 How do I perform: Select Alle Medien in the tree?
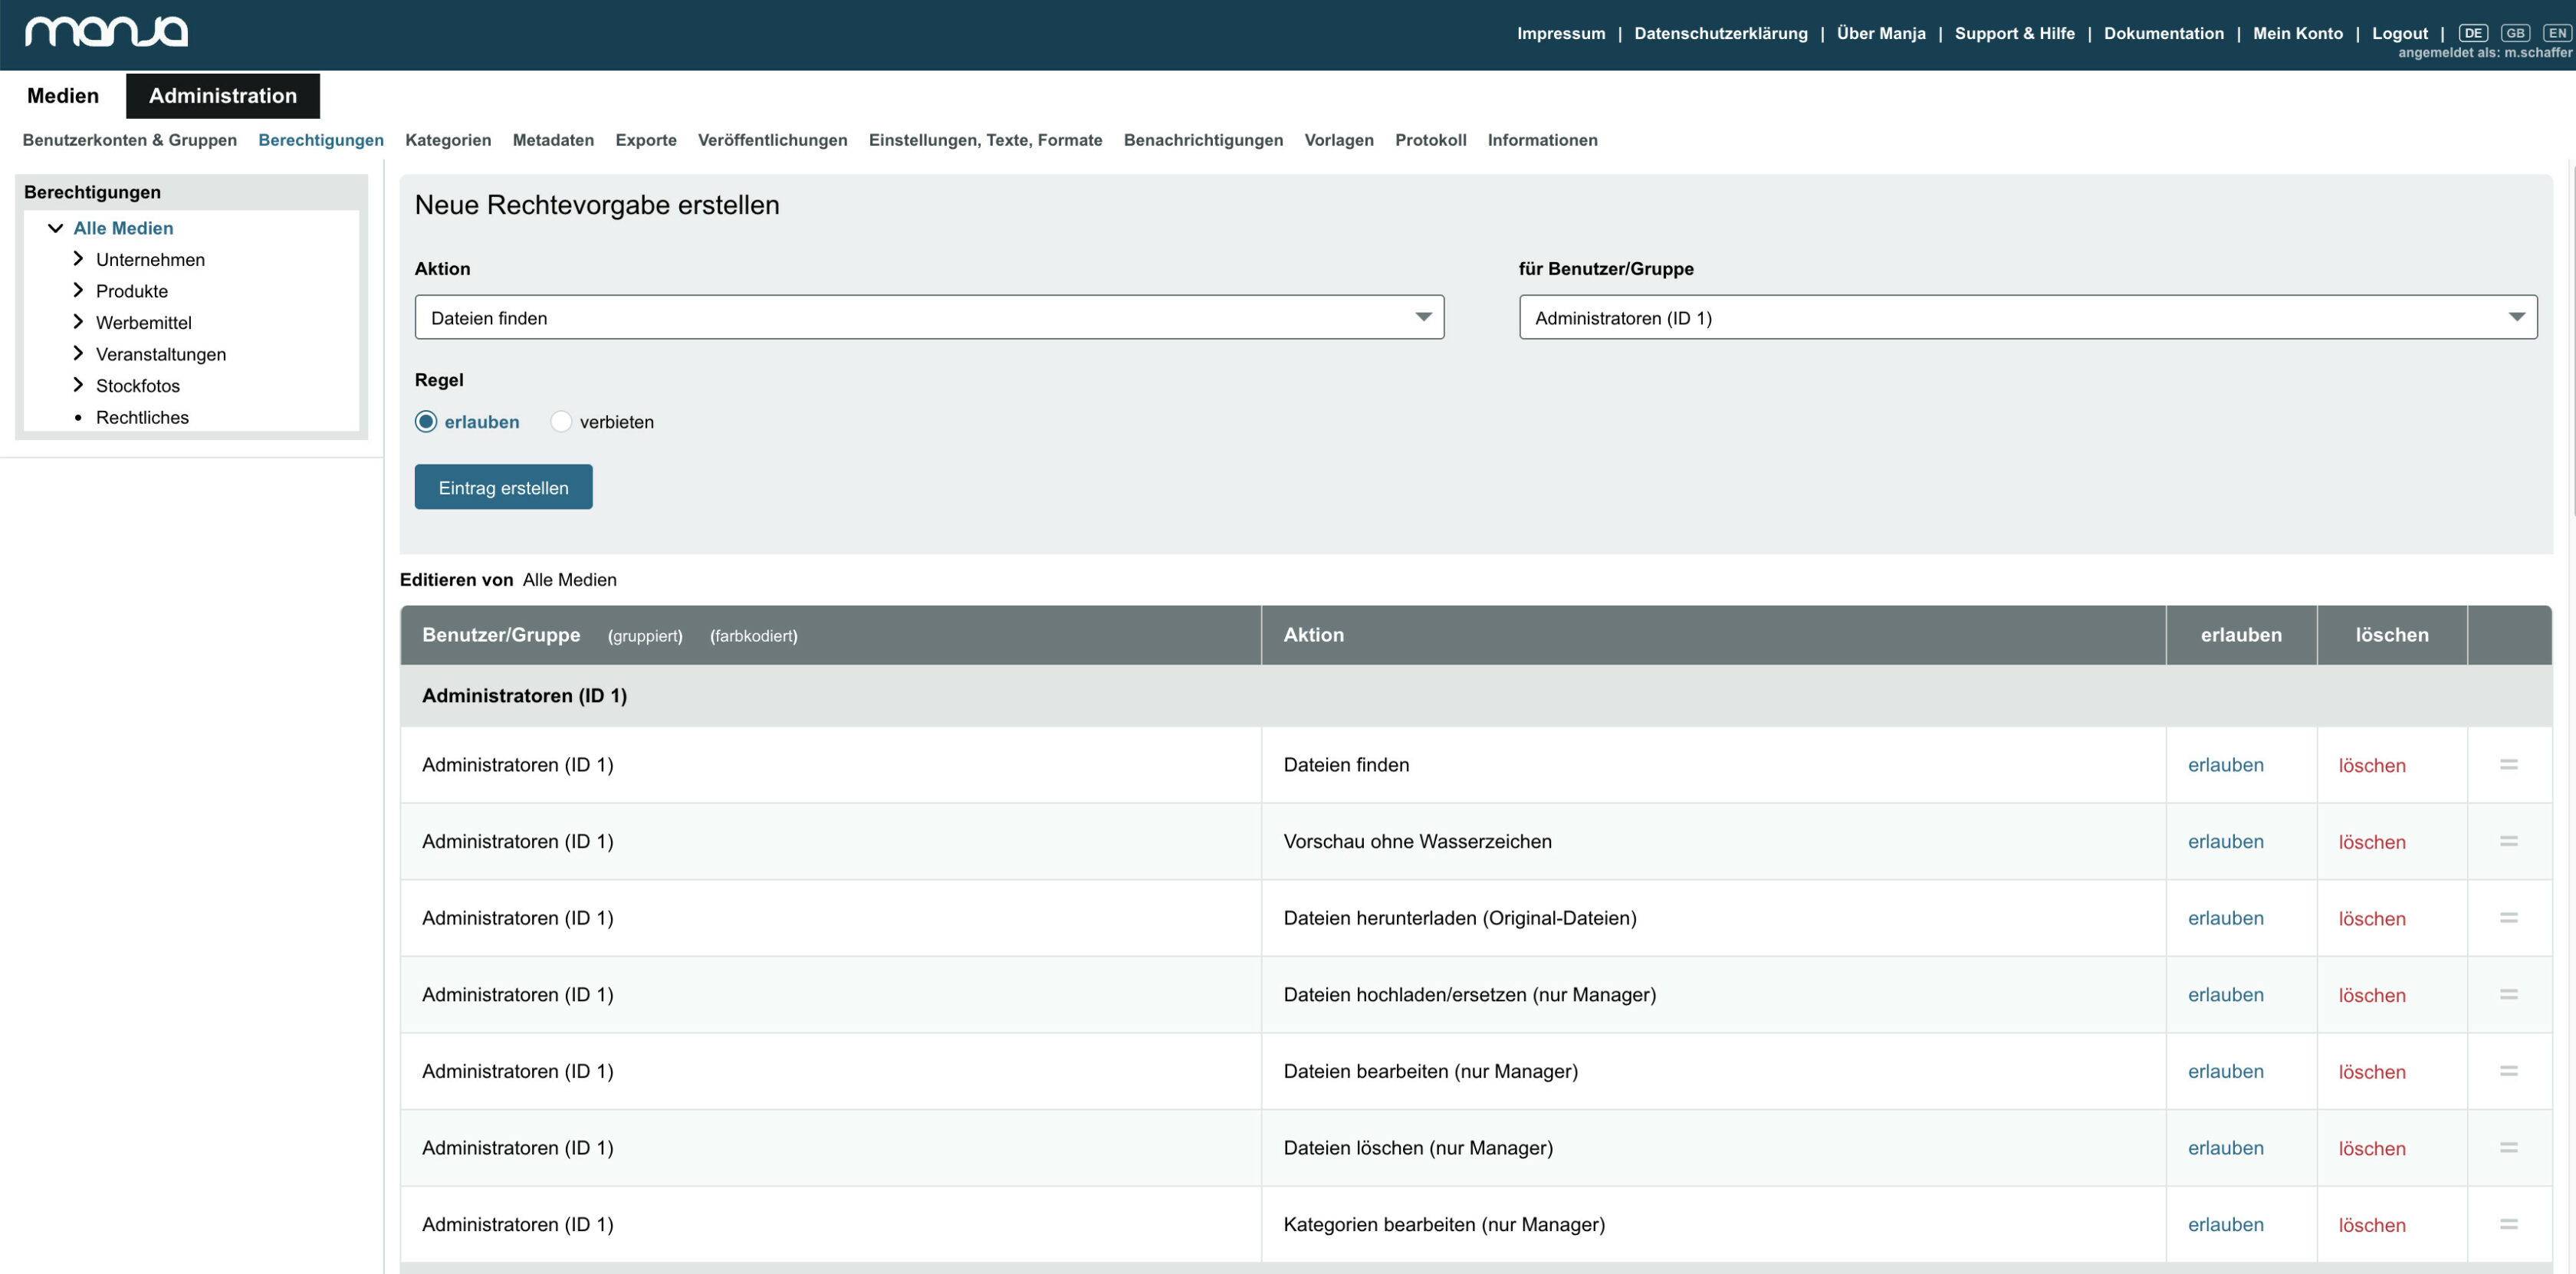[123, 228]
